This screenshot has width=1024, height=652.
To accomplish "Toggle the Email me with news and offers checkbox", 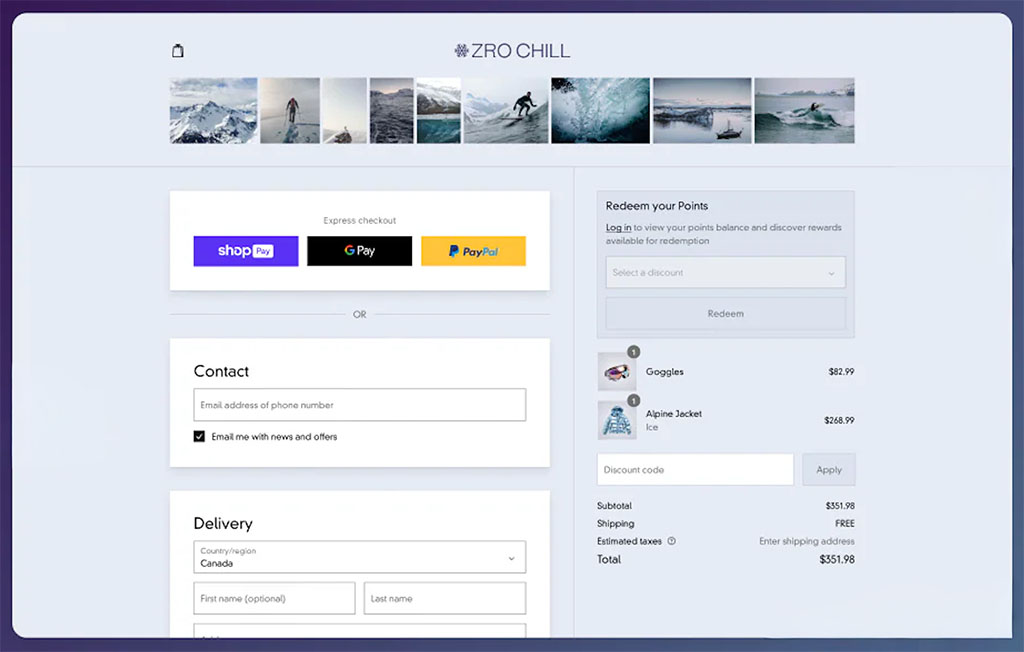I will pyautogui.click(x=199, y=437).
